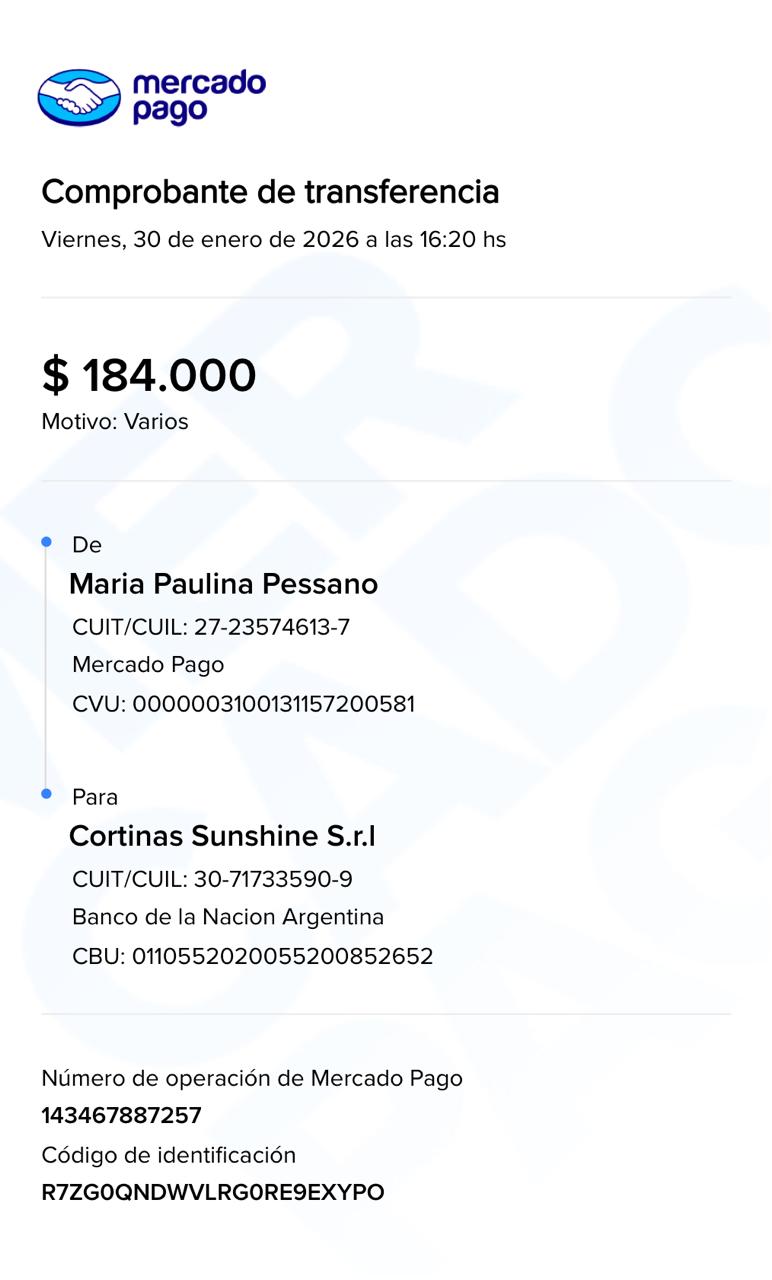Click "Banco de la Nacion Argentina" text
The height and width of the screenshot is (1280, 772).
[228, 917]
